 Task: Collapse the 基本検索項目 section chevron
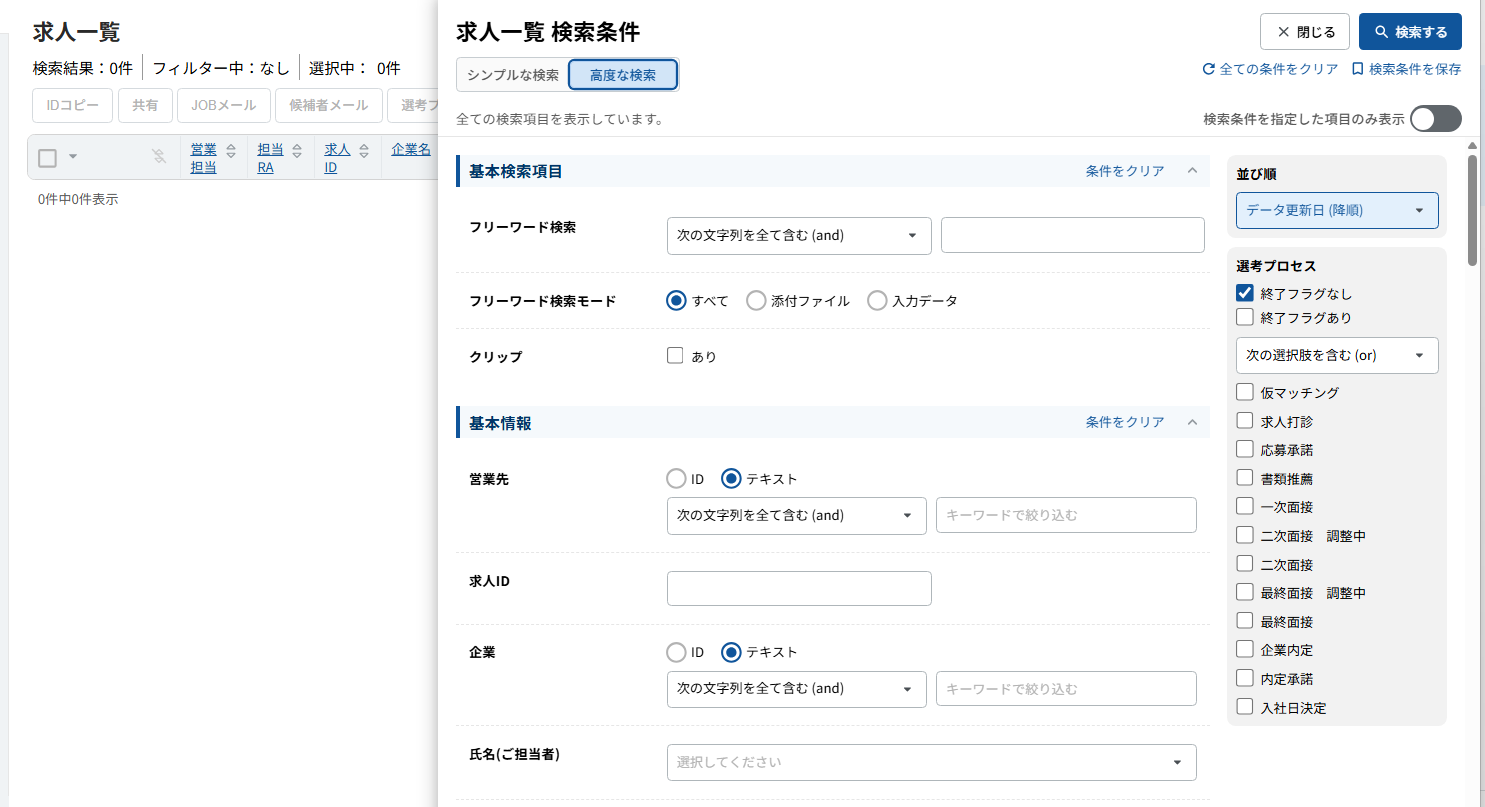pos(1191,171)
